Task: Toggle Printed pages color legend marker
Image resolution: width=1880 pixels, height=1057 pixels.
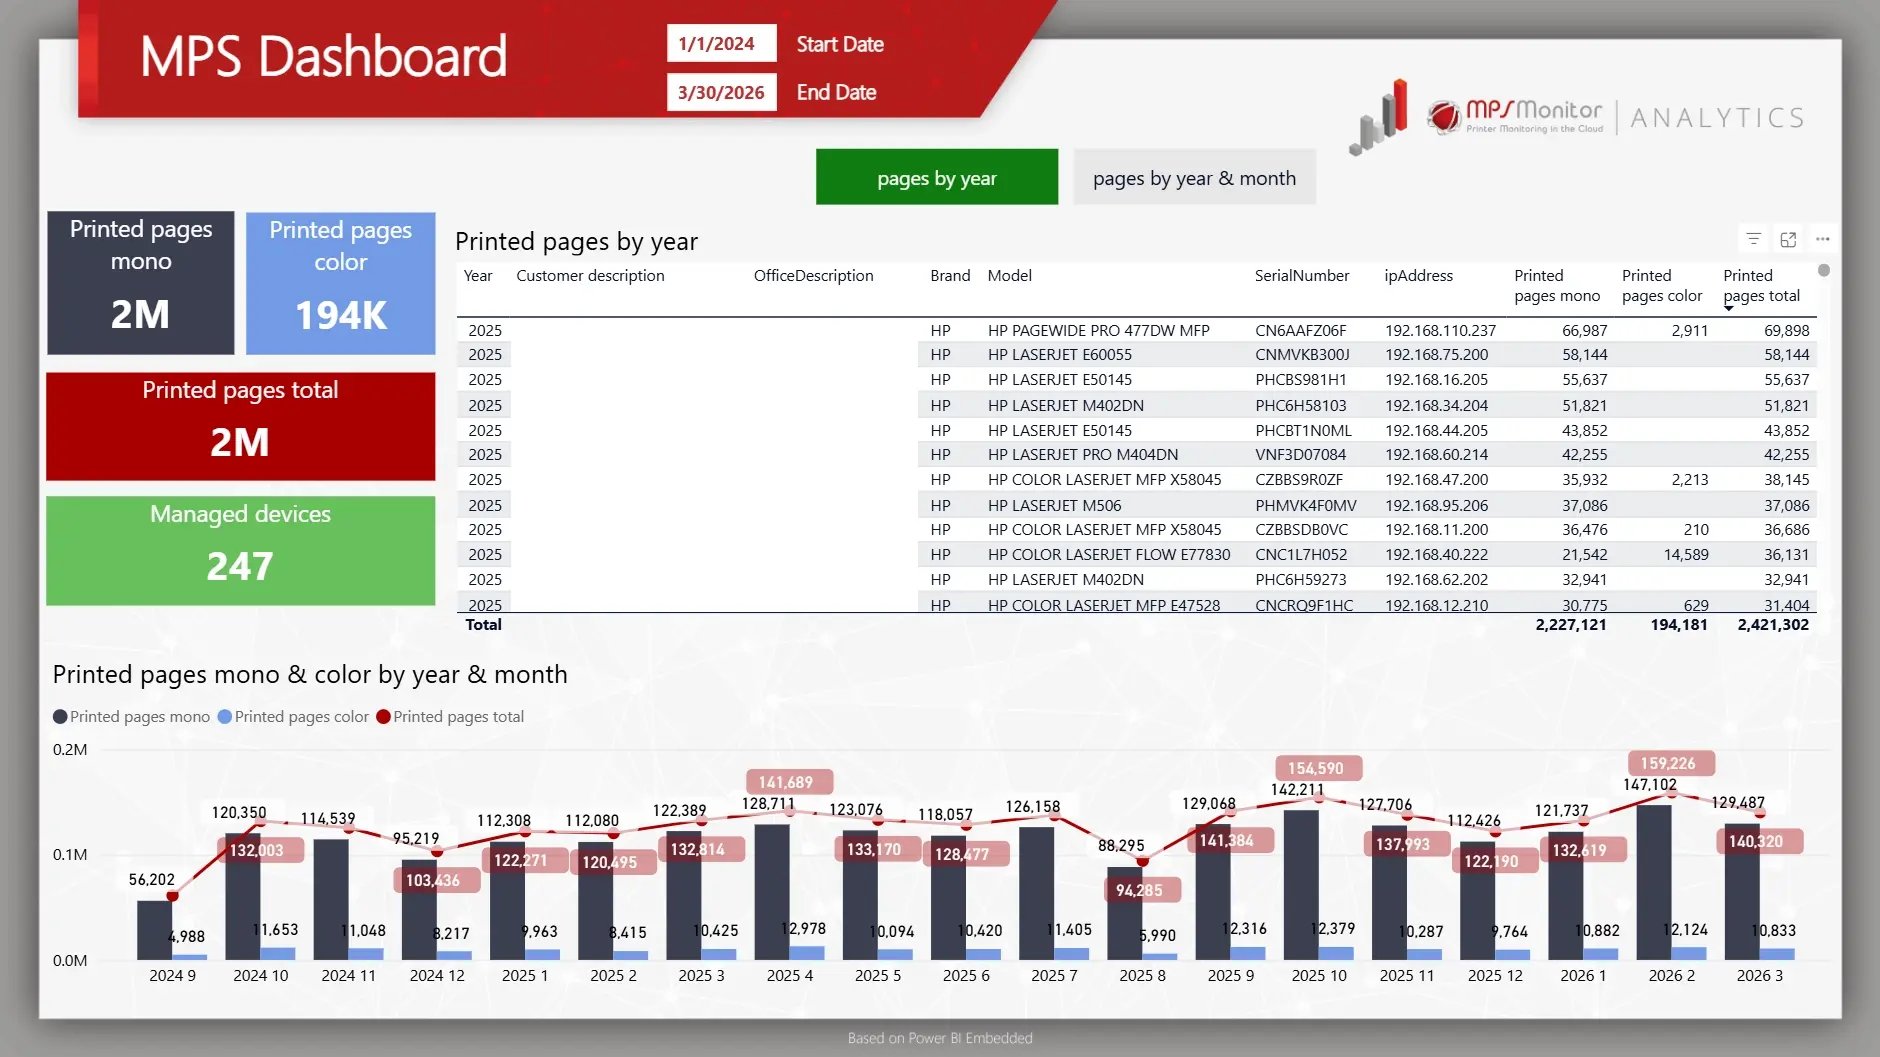Action: [x=225, y=717]
